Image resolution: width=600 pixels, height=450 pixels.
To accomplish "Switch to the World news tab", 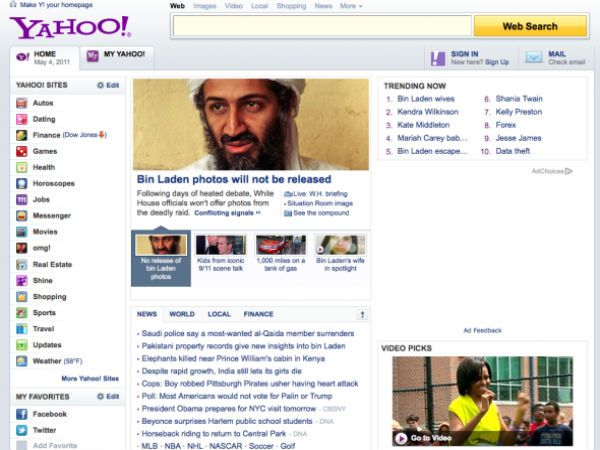I will (181, 314).
